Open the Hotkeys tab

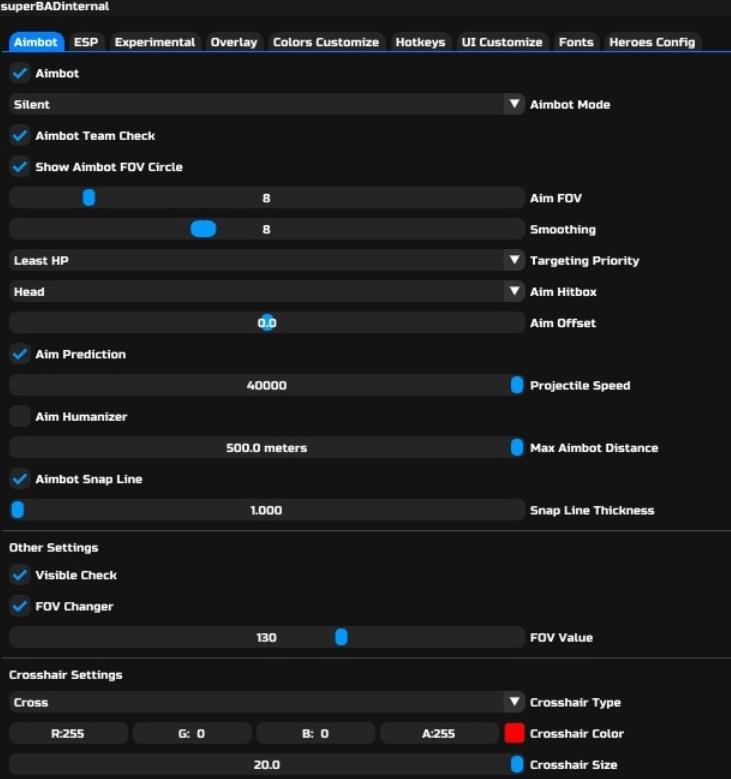coord(420,42)
